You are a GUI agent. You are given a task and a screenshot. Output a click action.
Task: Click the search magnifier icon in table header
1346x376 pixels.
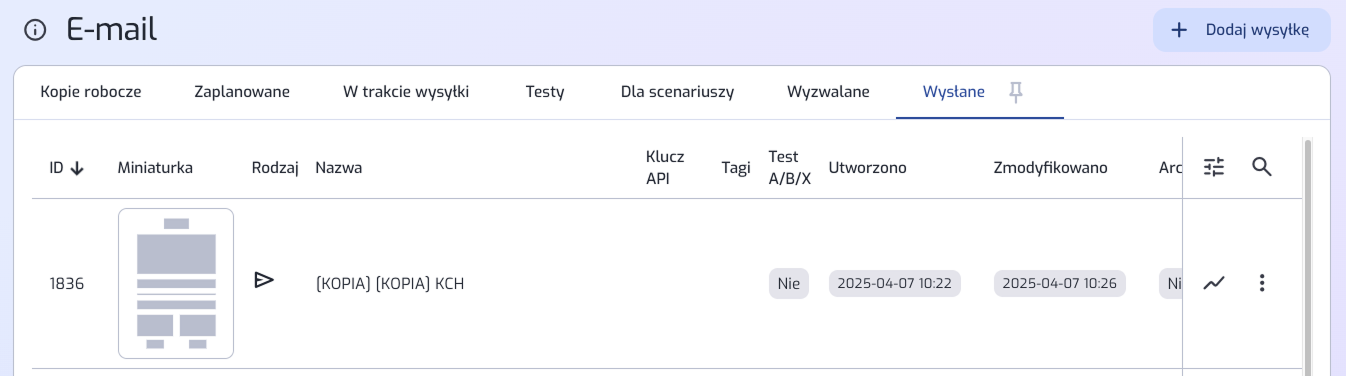coord(1262,167)
